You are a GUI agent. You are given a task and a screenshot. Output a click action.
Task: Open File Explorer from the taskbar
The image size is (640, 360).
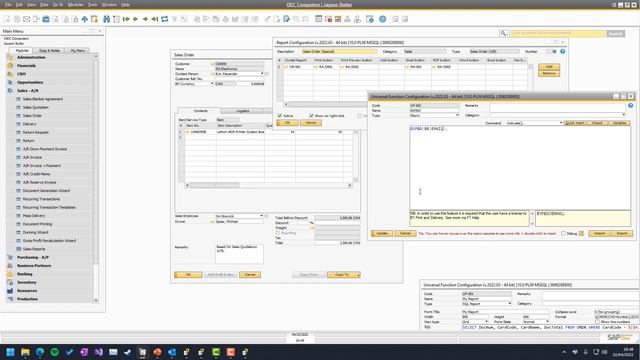tap(25, 352)
